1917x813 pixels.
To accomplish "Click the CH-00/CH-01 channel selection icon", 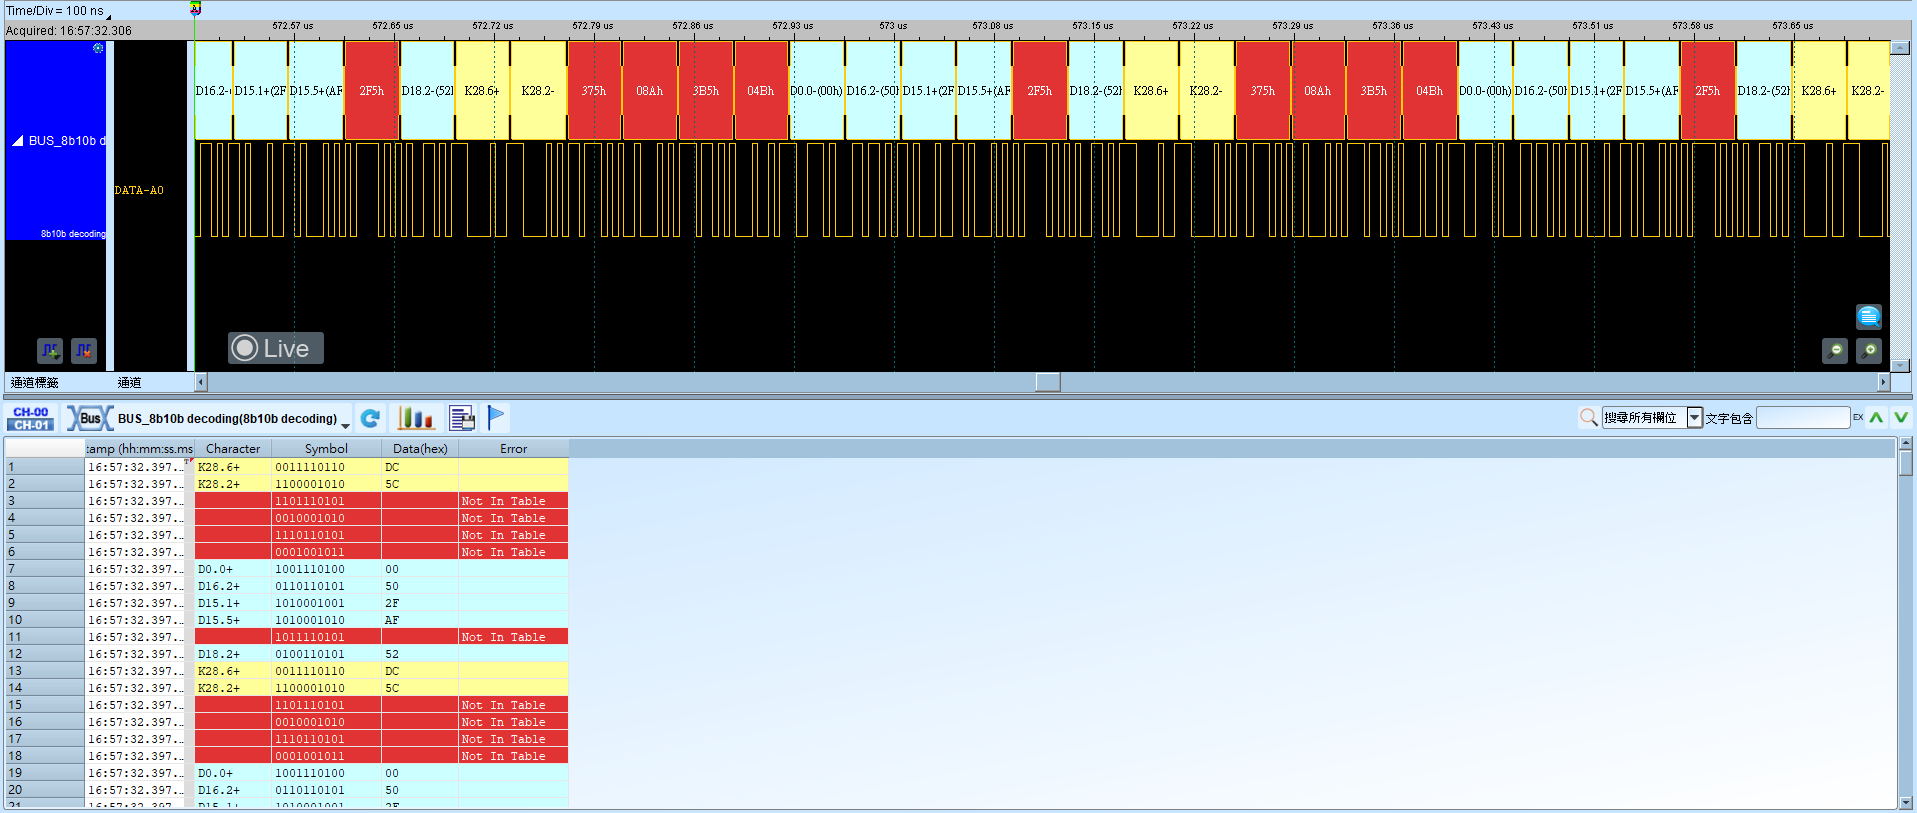I will click(31, 418).
